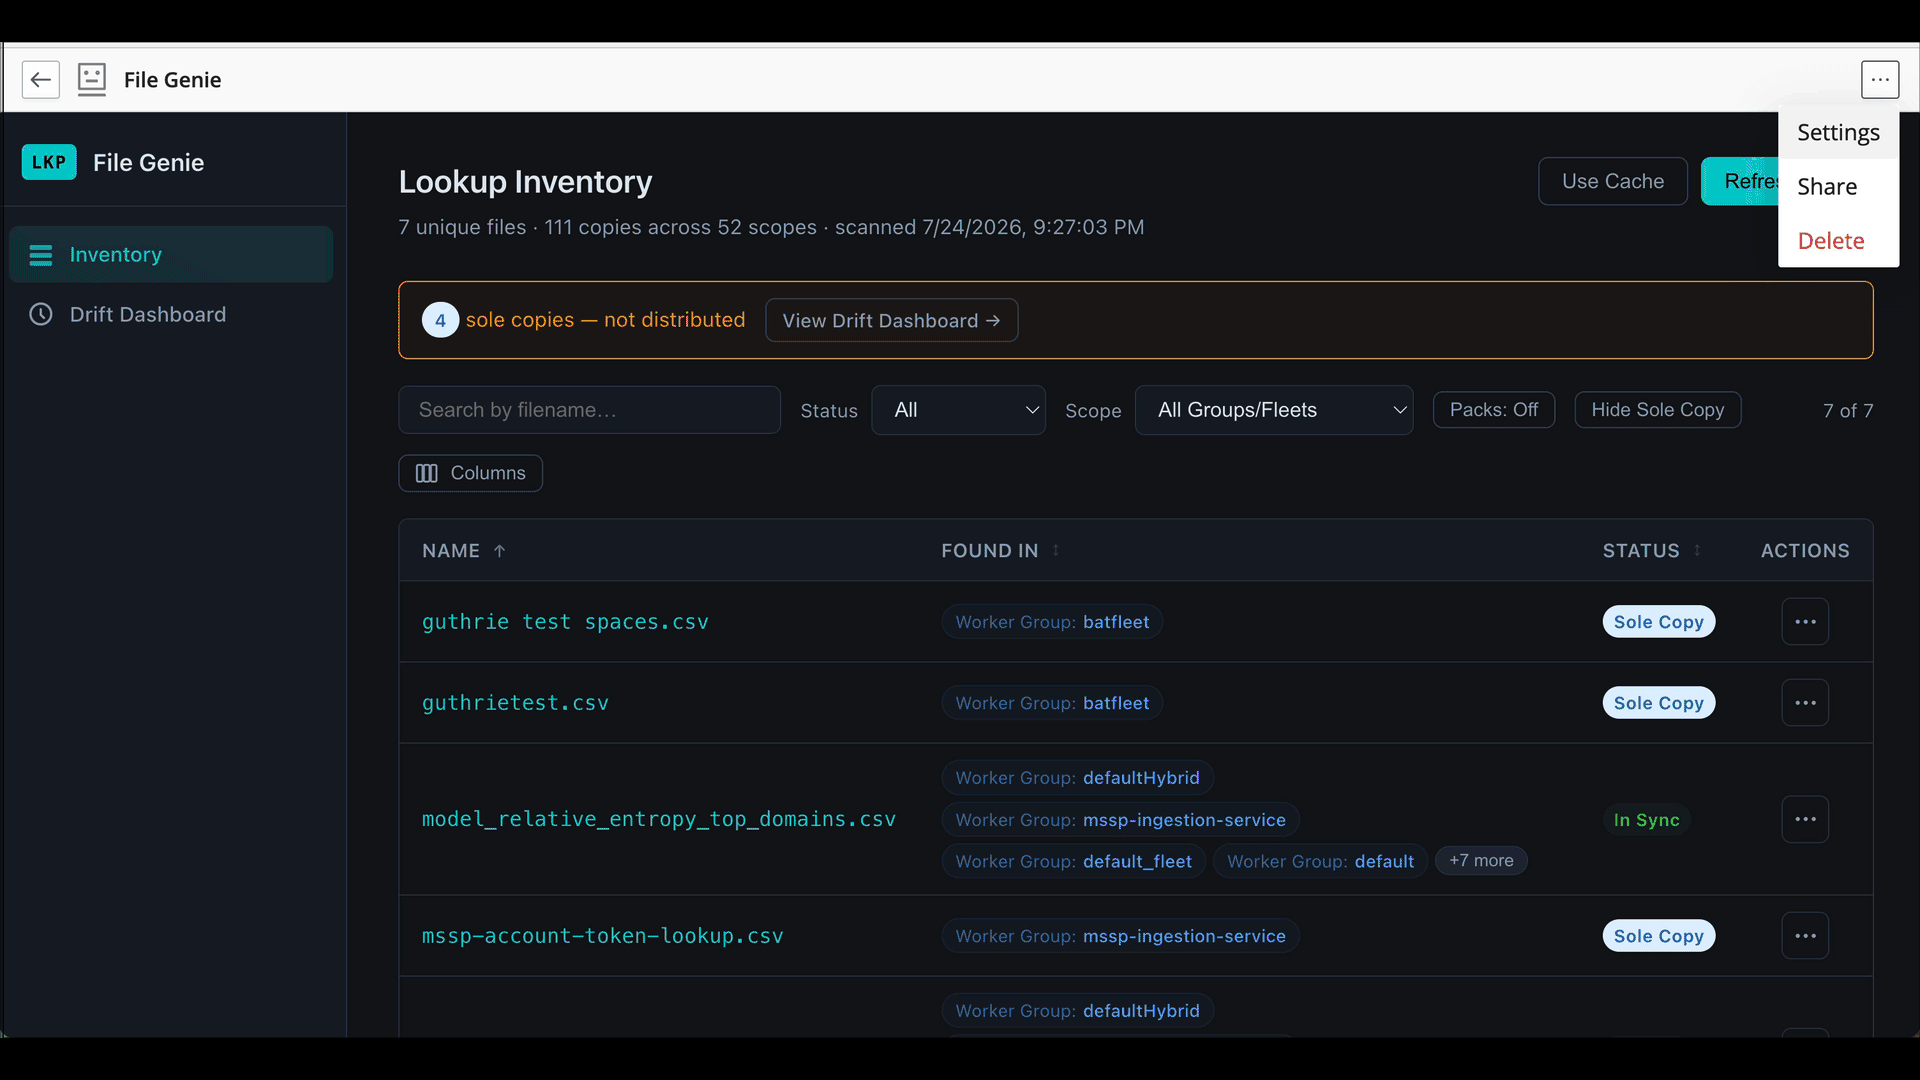Image resolution: width=1920 pixels, height=1080 pixels.
Task: Click the sole copies count badge 4
Action: [440, 320]
